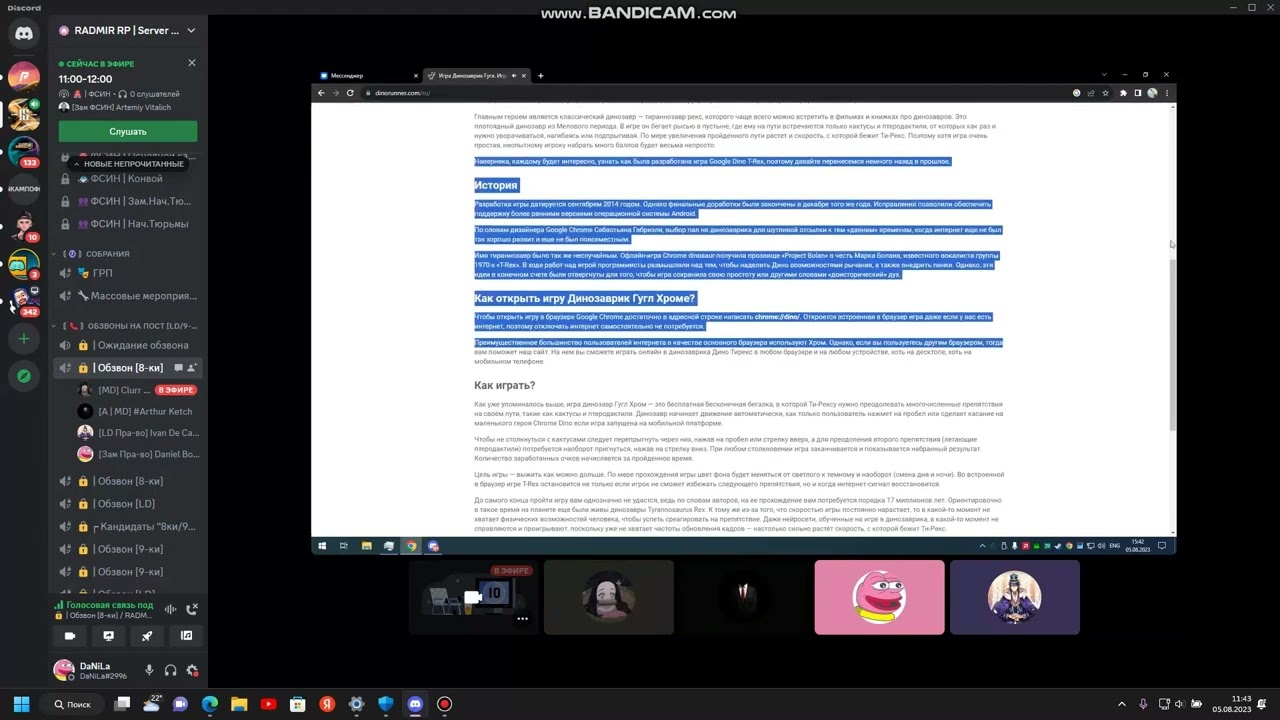This screenshot has height=720, width=1280.
Task: Open the soundboard button
Action: pyautogui.click(x=186, y=635)
